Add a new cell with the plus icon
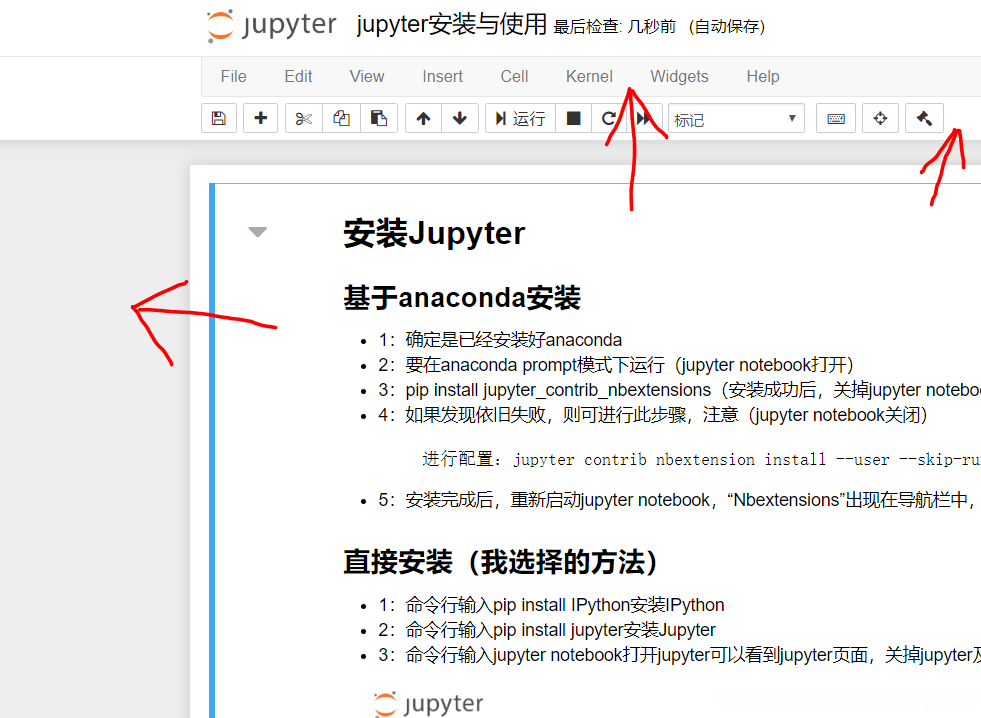Viewport: 981px width, 718px height. [260, 118]
